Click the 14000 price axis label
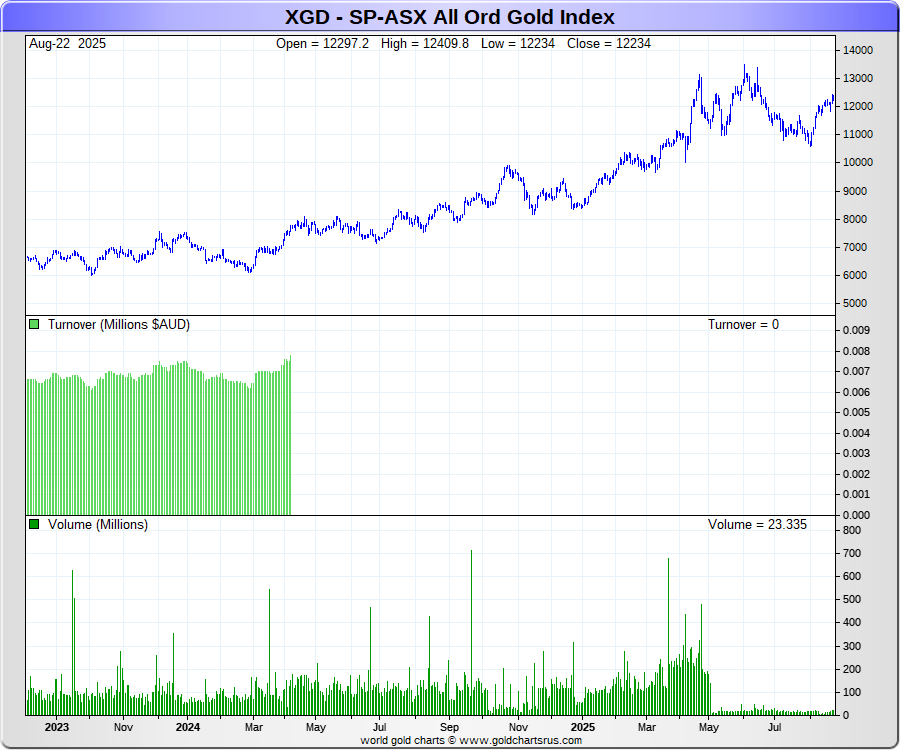 tap(858, 50)
